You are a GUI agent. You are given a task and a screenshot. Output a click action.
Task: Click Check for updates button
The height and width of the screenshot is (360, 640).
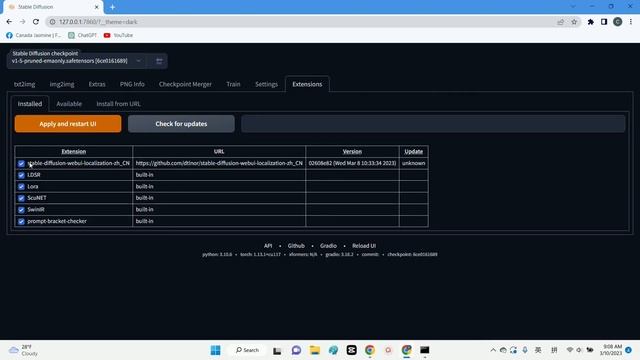181,124
